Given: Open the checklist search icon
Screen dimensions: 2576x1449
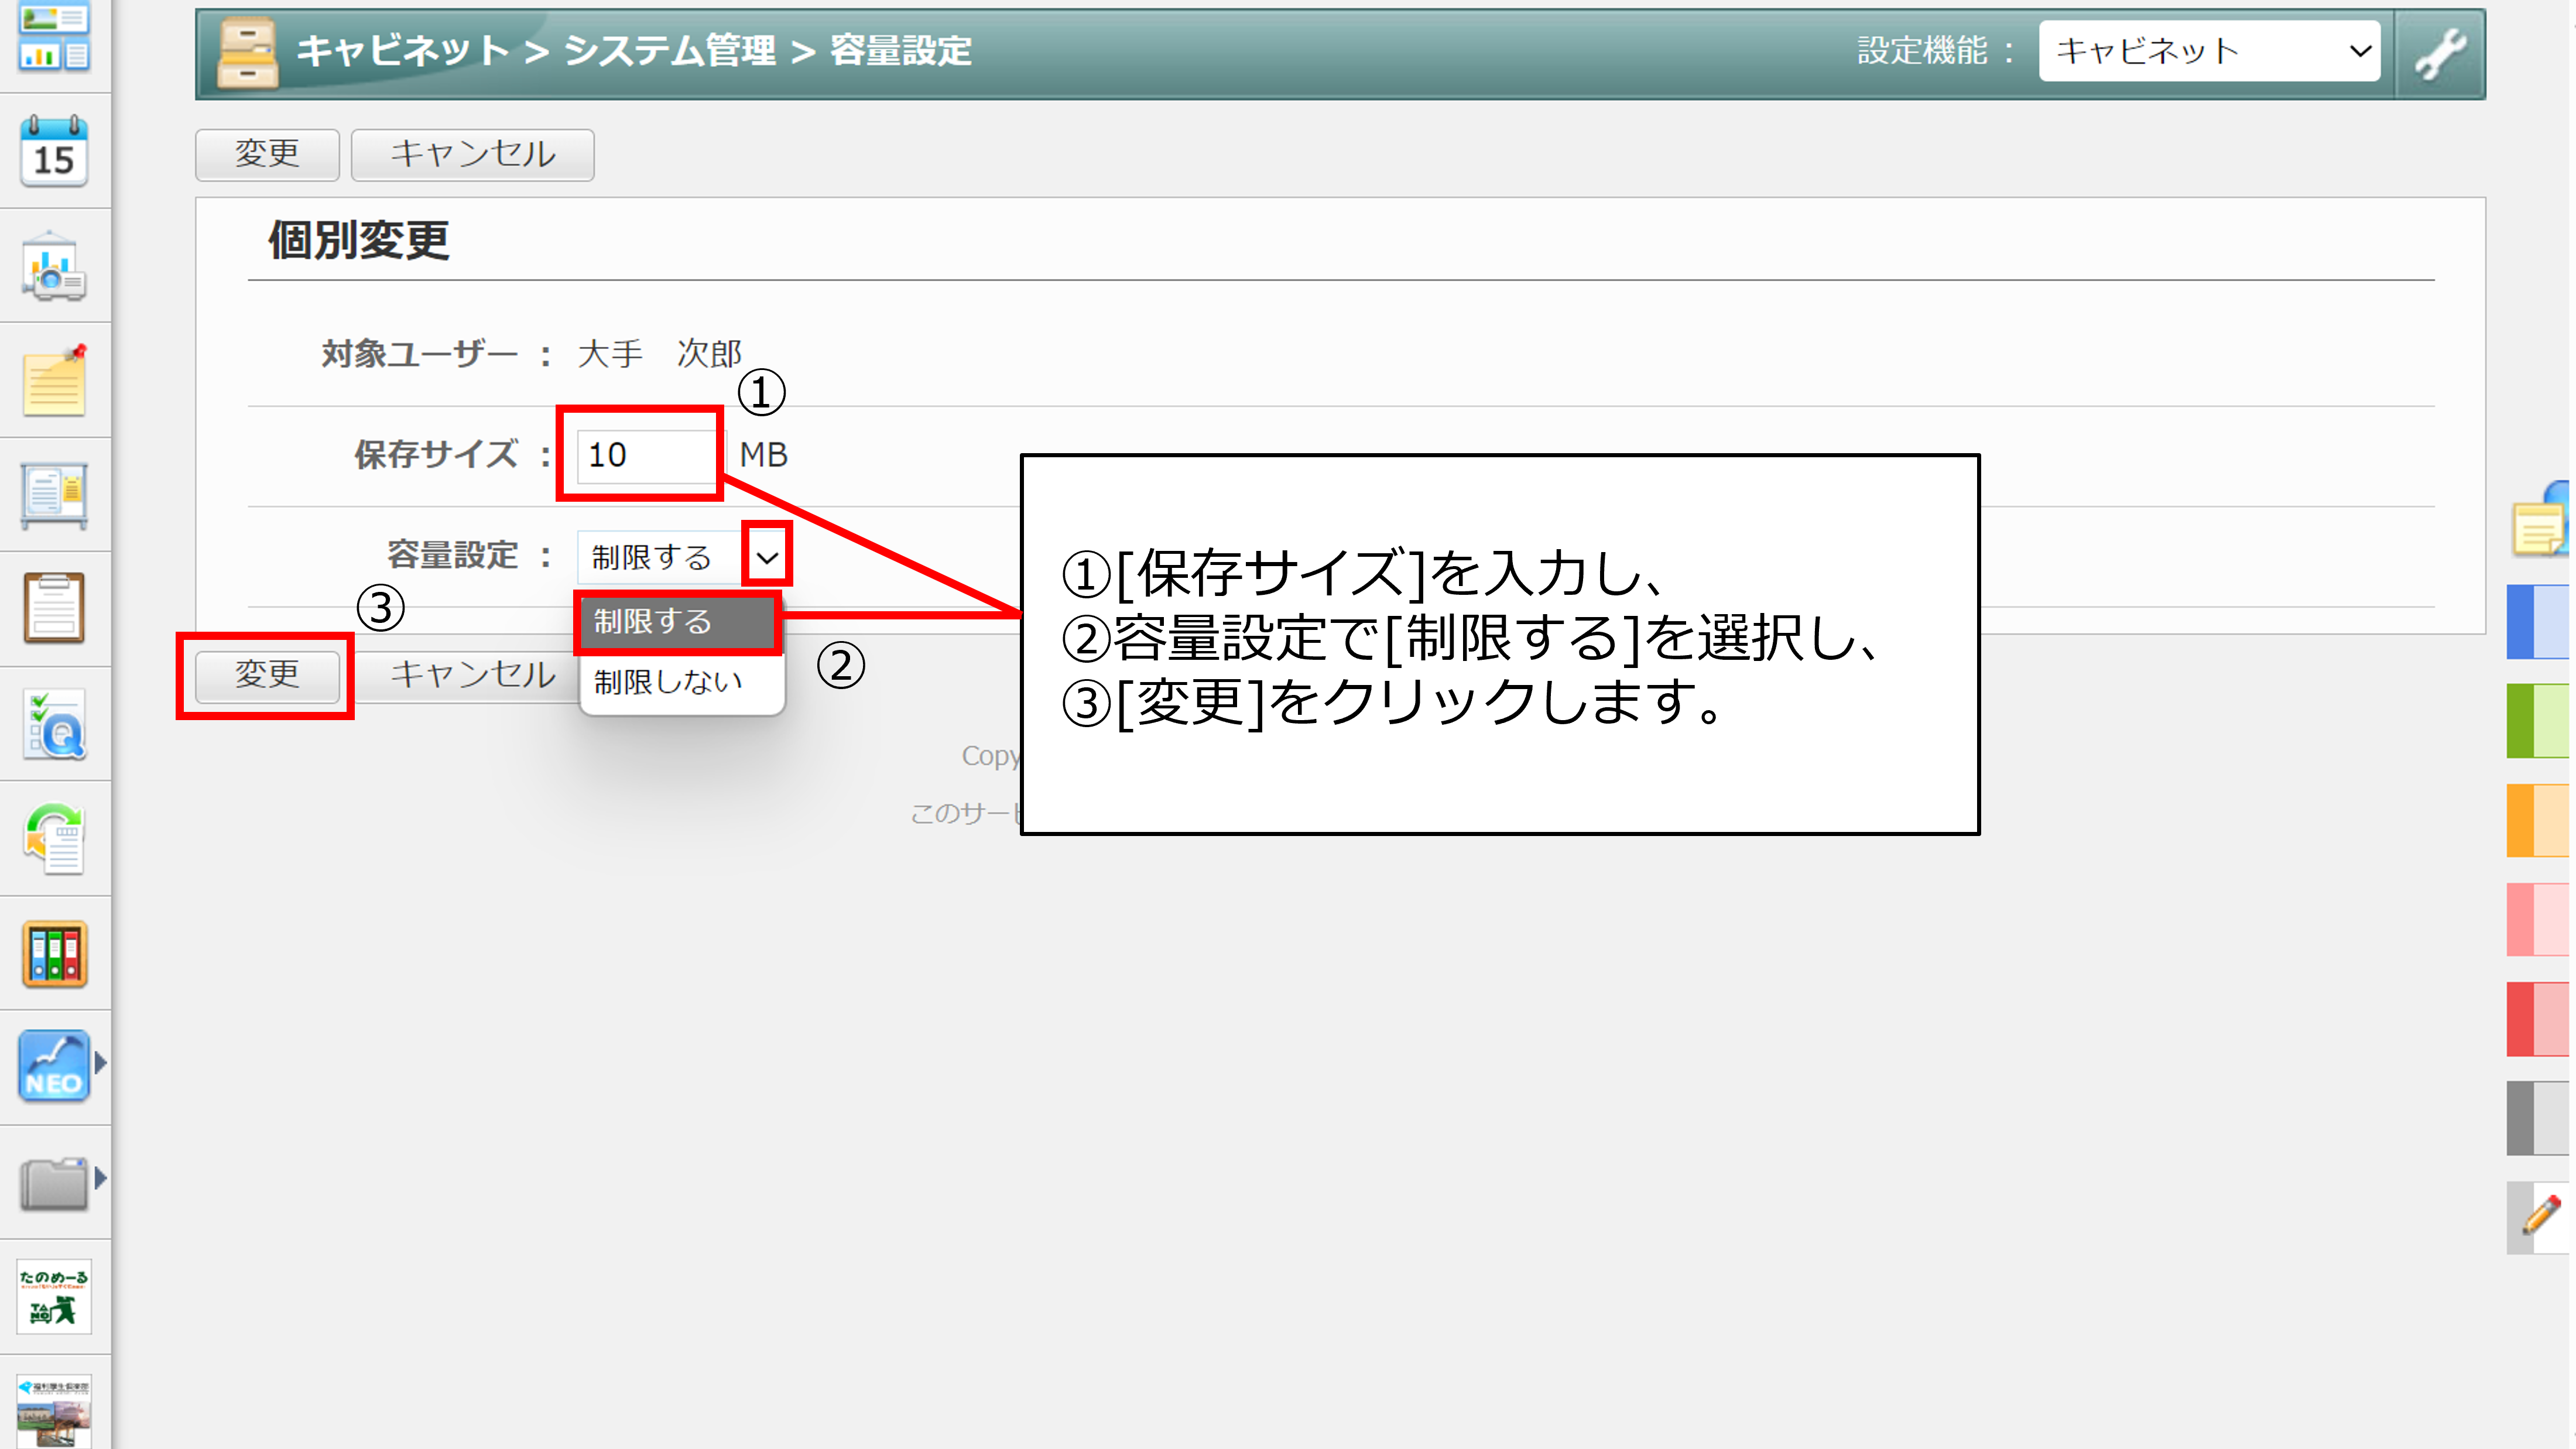Looking at the screenshot, I should 54,724.
